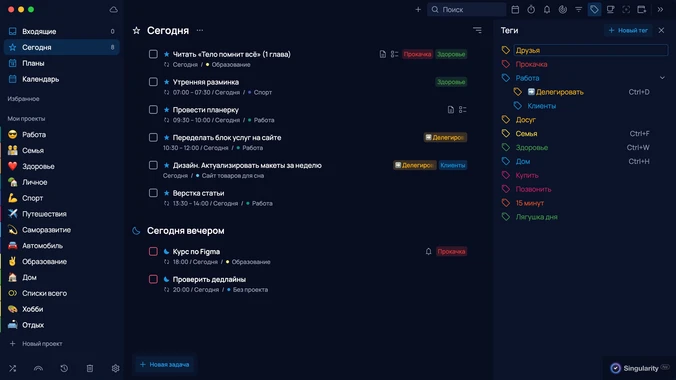Viewport: 676px width, 380px height.
Task: Toggle the tags panel icon in toolbar
Action: [x=594, y=9]
